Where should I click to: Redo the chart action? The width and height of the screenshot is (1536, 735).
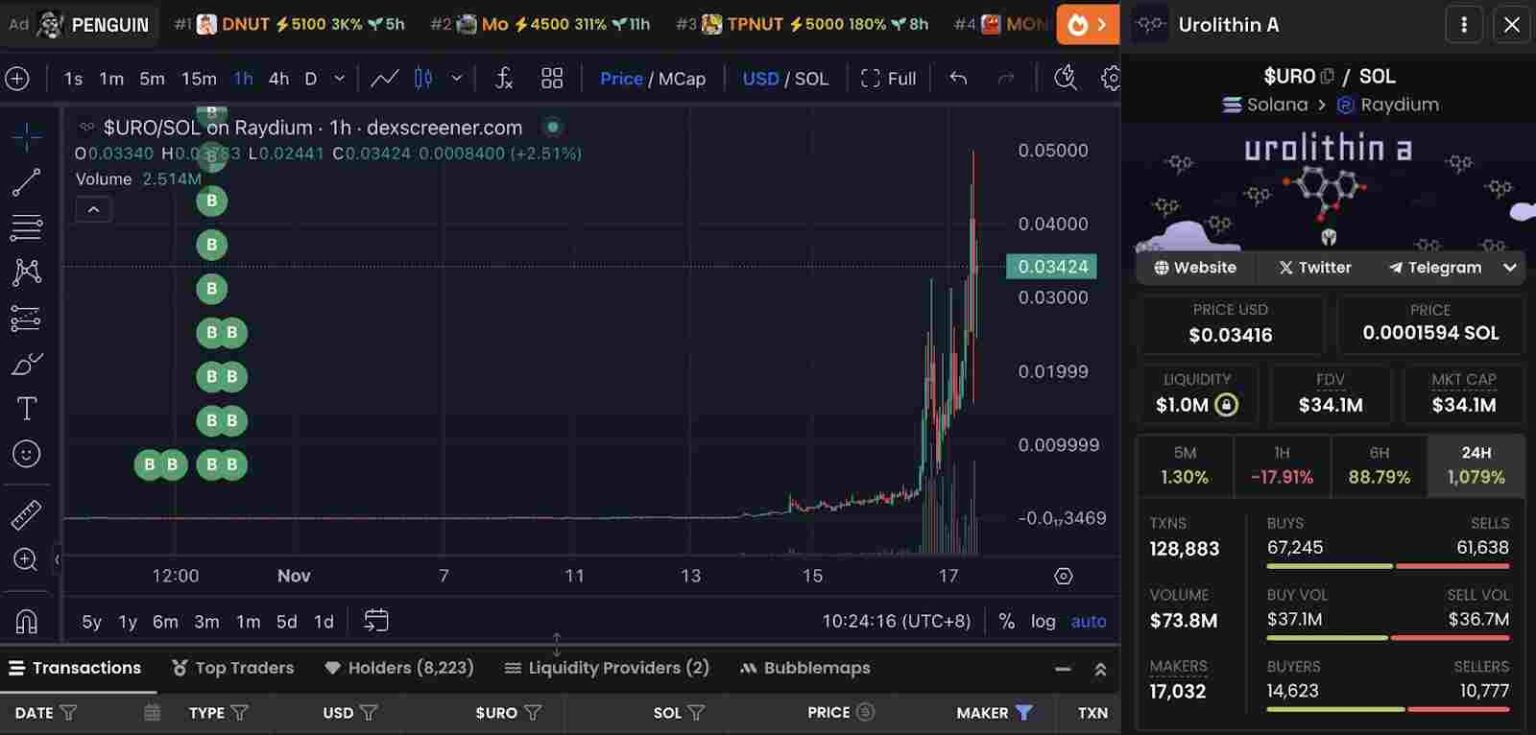[1006, 78]
